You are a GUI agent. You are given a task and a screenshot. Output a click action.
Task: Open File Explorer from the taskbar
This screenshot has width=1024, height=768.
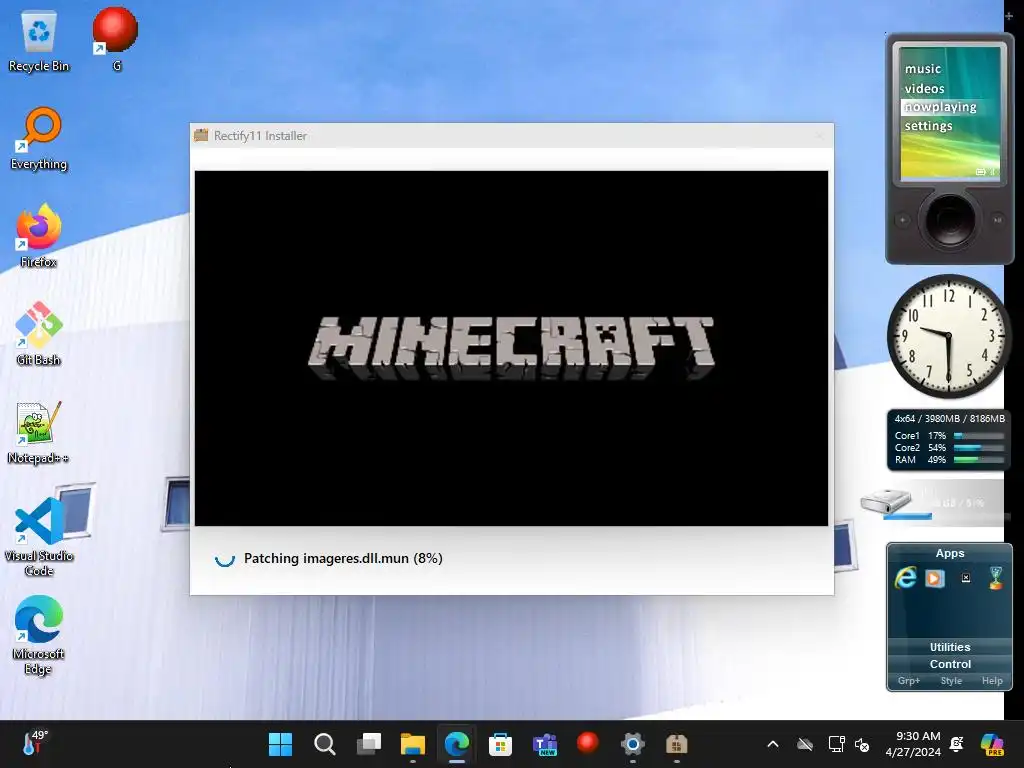tap(413, 744)
